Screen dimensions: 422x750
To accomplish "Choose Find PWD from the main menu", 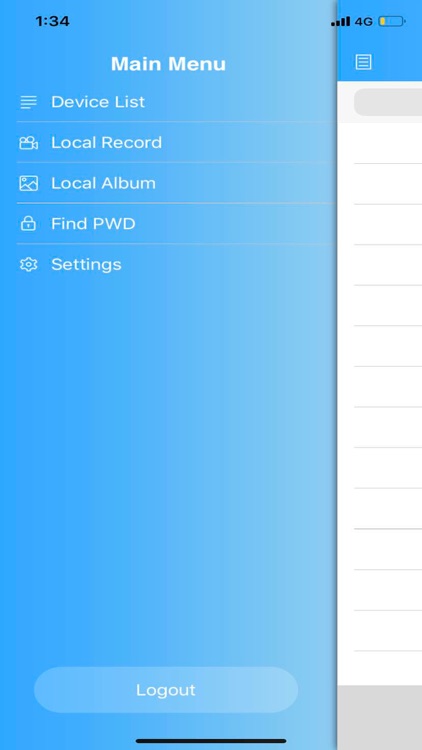I will [177, 223].
